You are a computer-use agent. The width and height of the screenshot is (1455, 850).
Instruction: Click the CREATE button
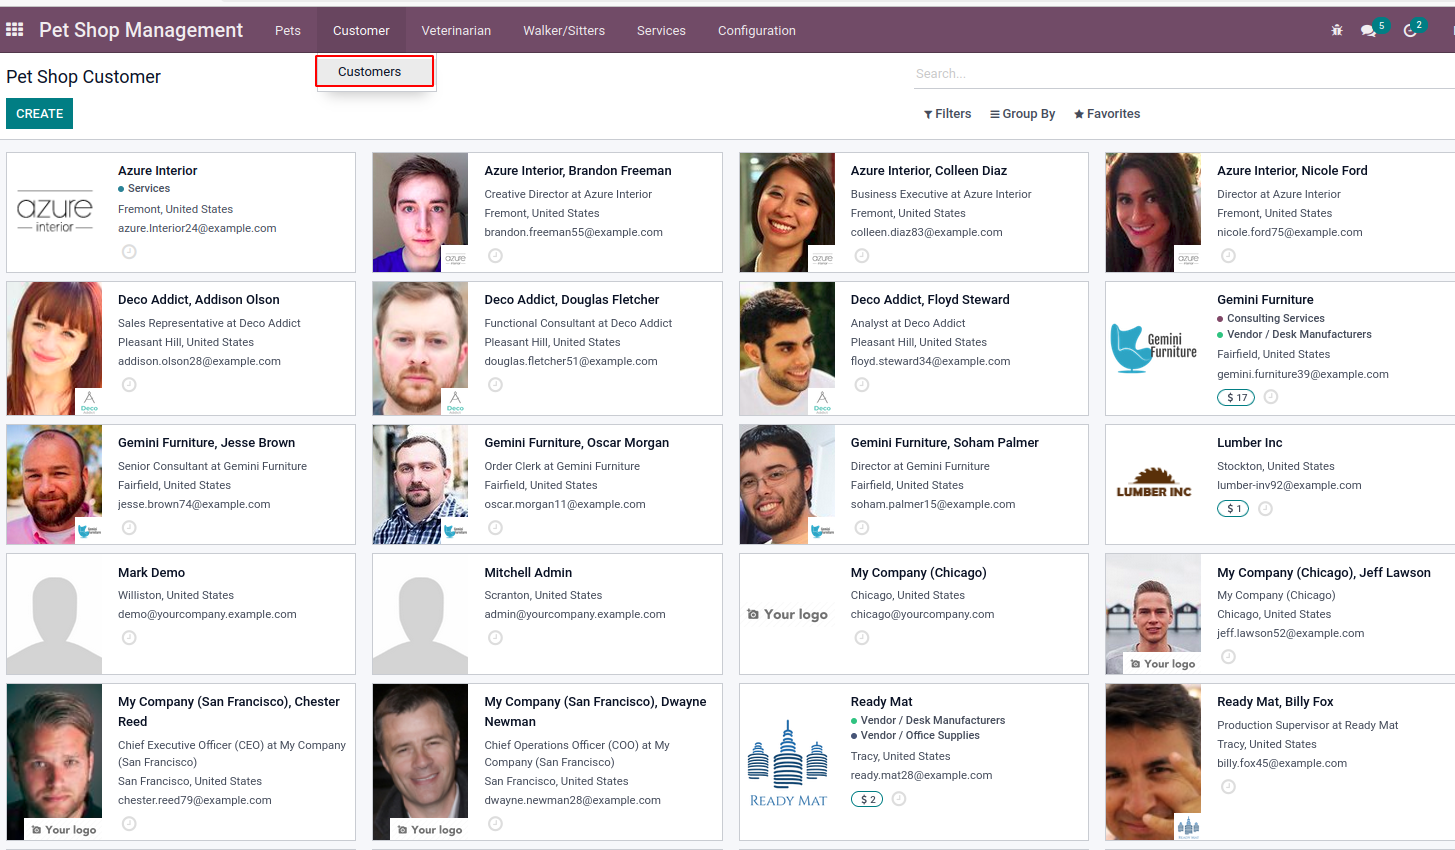[x=39, y=114]
